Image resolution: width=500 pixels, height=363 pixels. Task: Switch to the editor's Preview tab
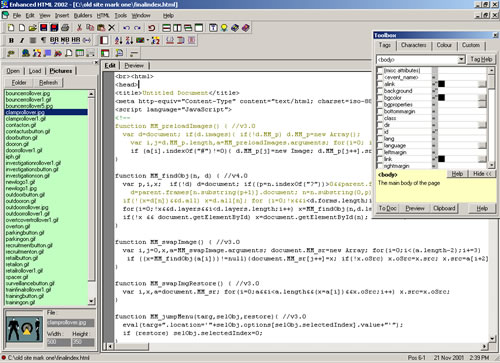pyautogui.click(x=134, y=66)
